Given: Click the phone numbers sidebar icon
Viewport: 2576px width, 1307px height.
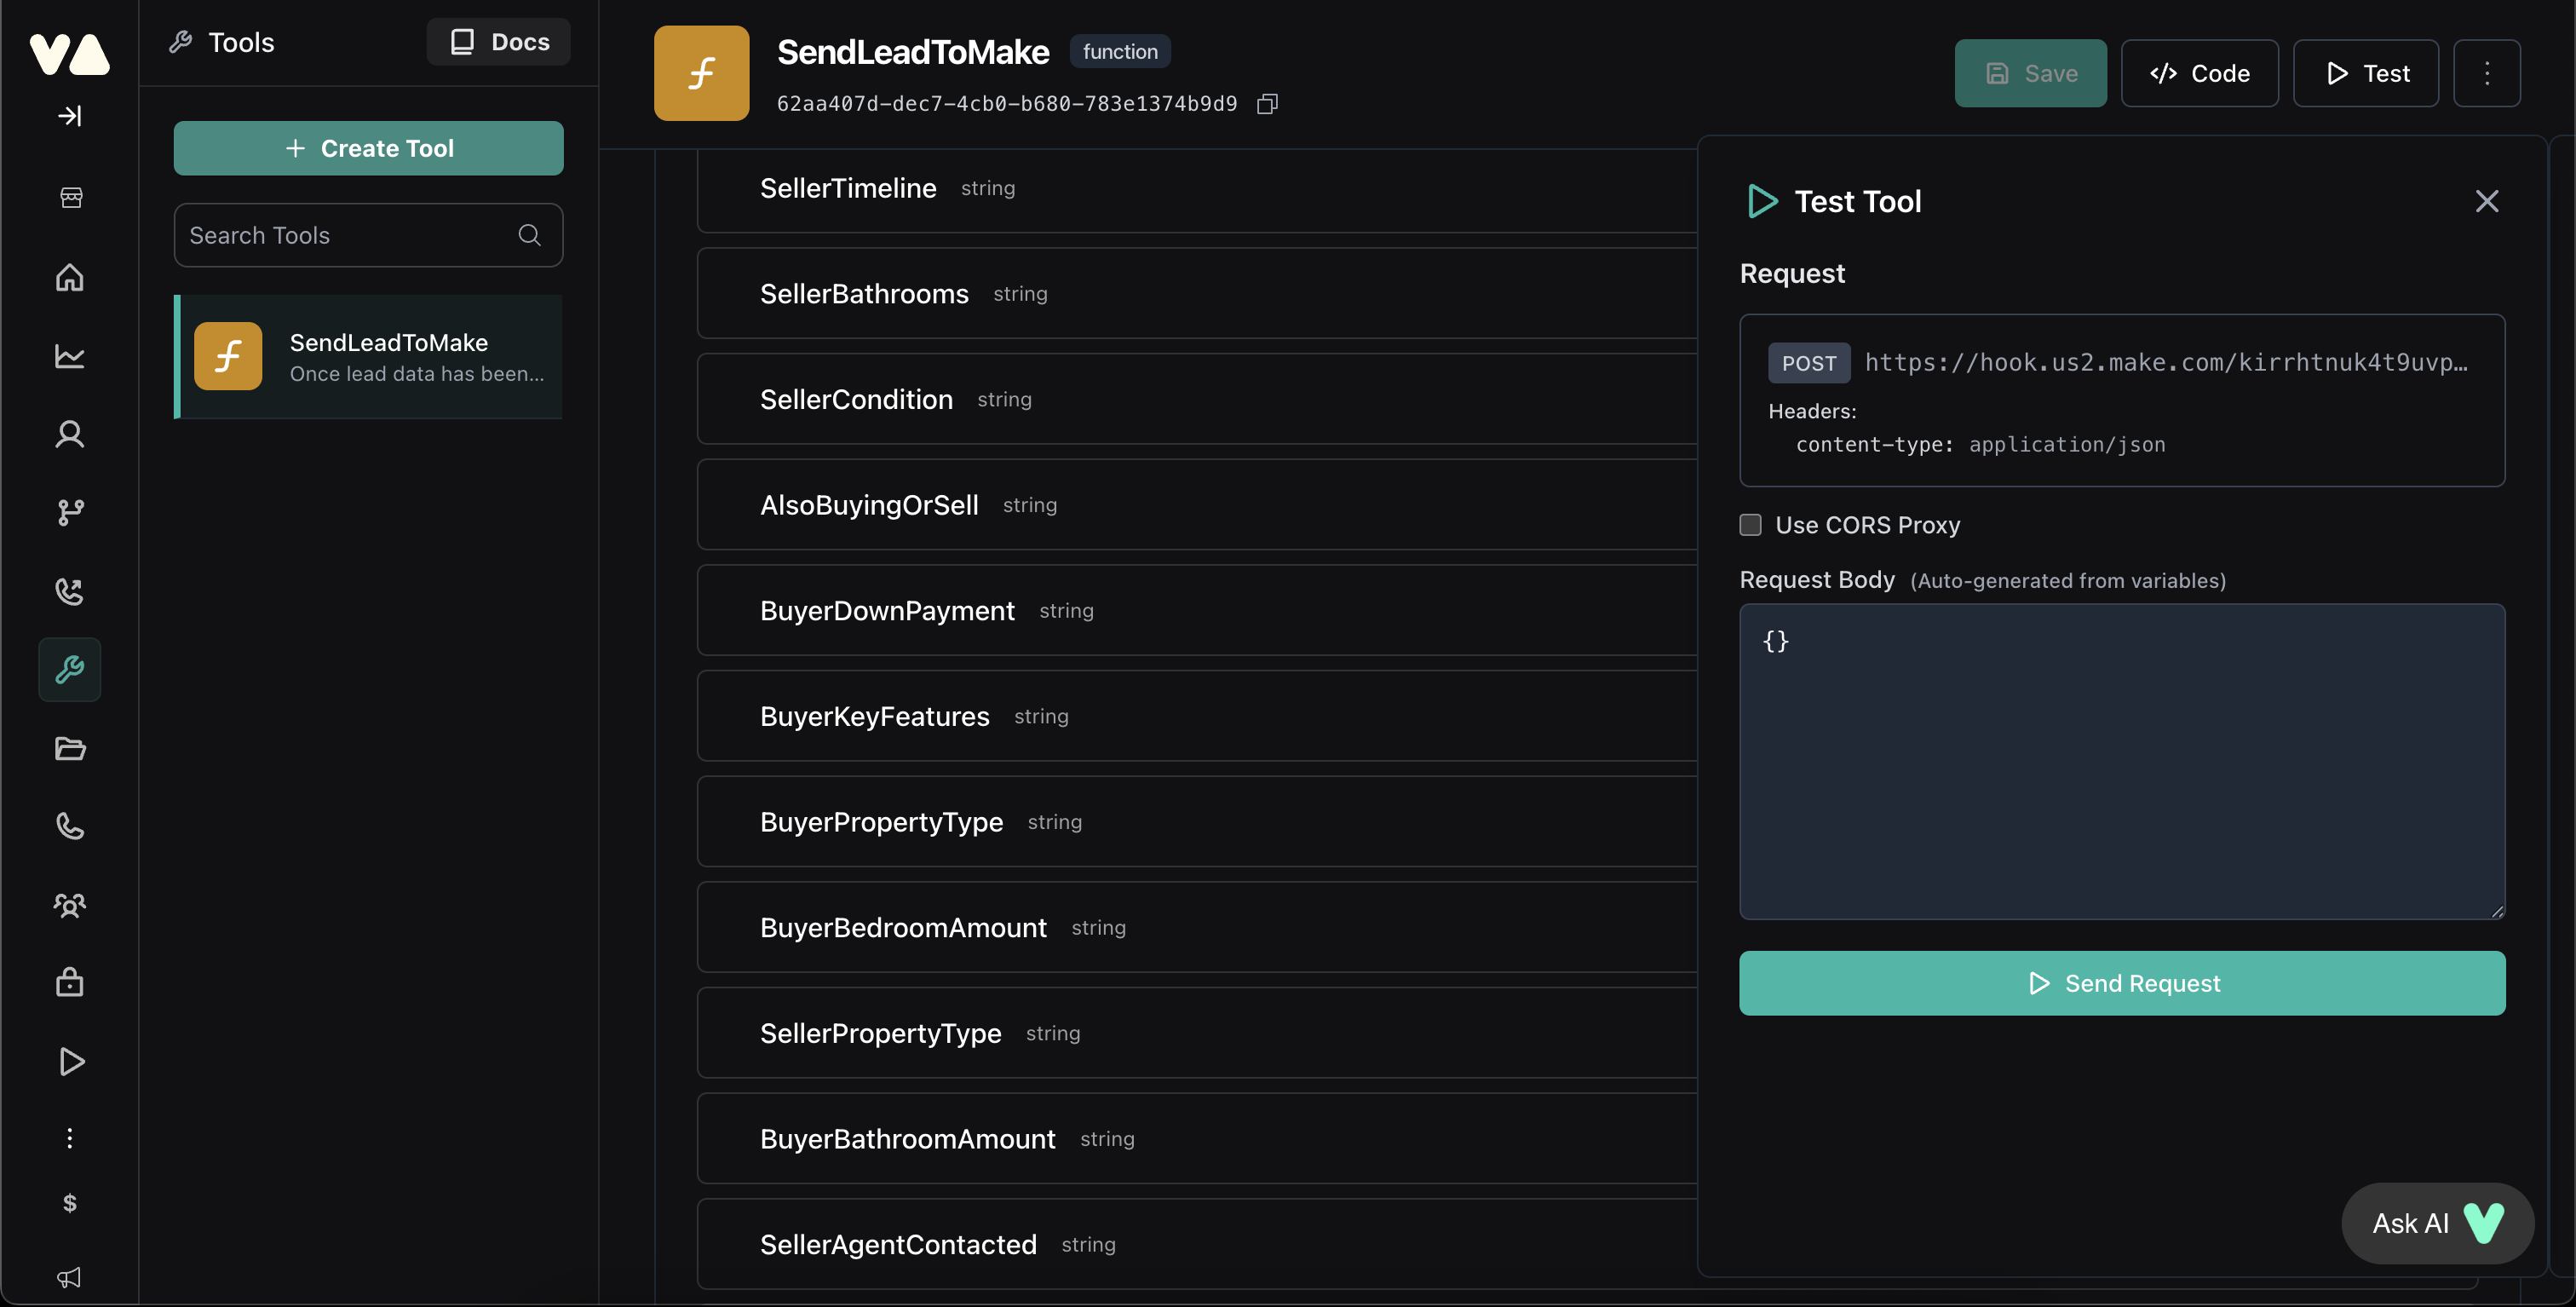Looking at the screenshot, I should tap(69, 826).
